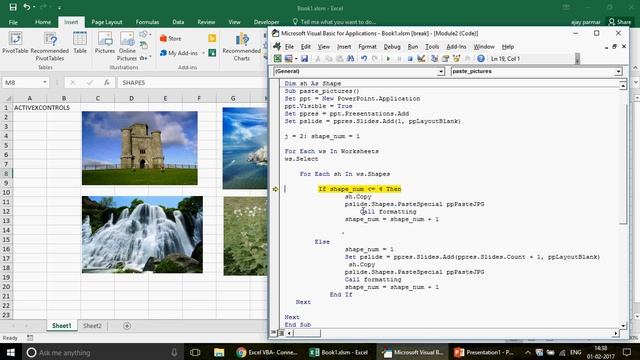Click the Share button in Excel
Viewport: 640px width, 360px height.
(620, 22)
